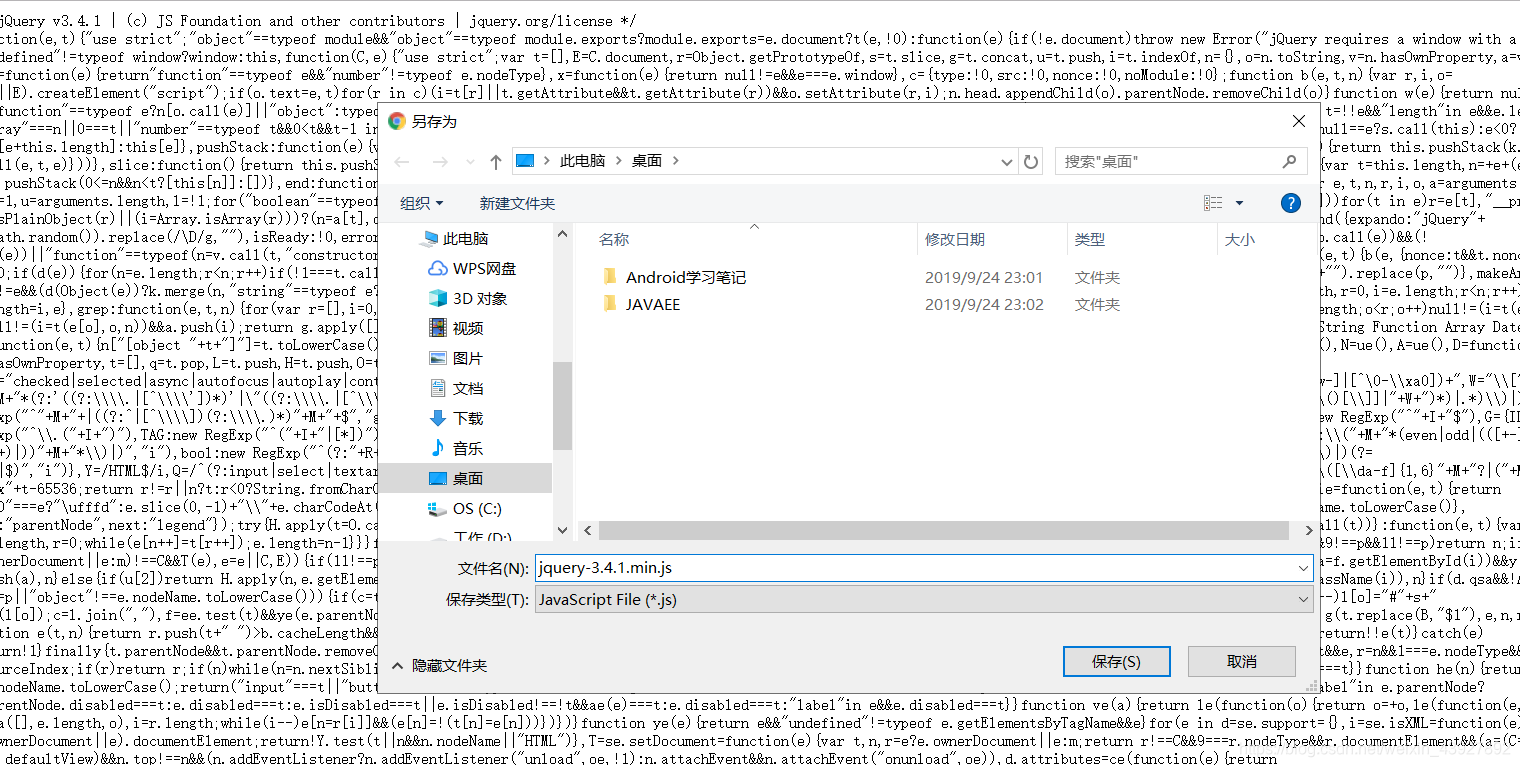Open file name history dropdown arrow
This screenshot has width=1520, height=767.
(x=1303, y=568)
